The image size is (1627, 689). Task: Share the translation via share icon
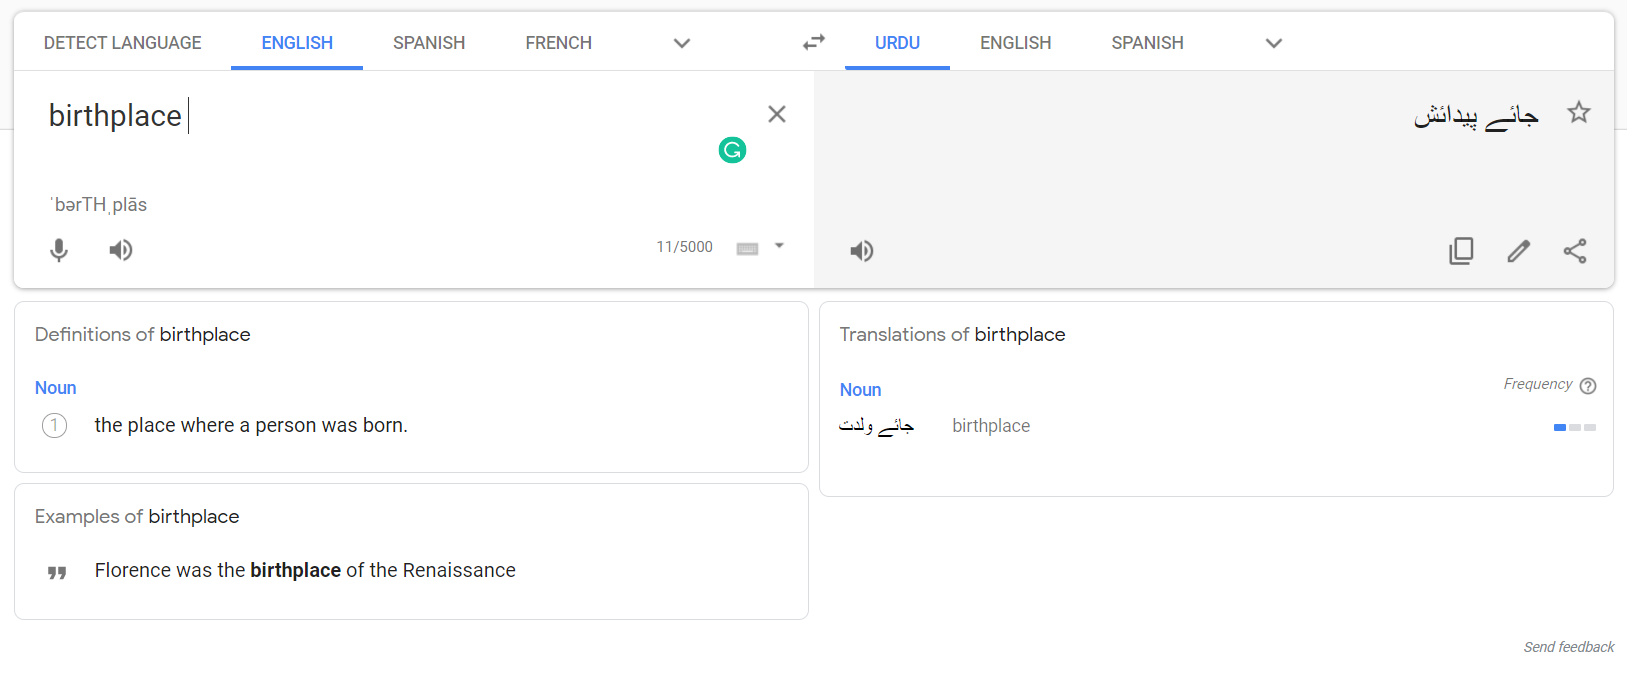[1575, 251]
